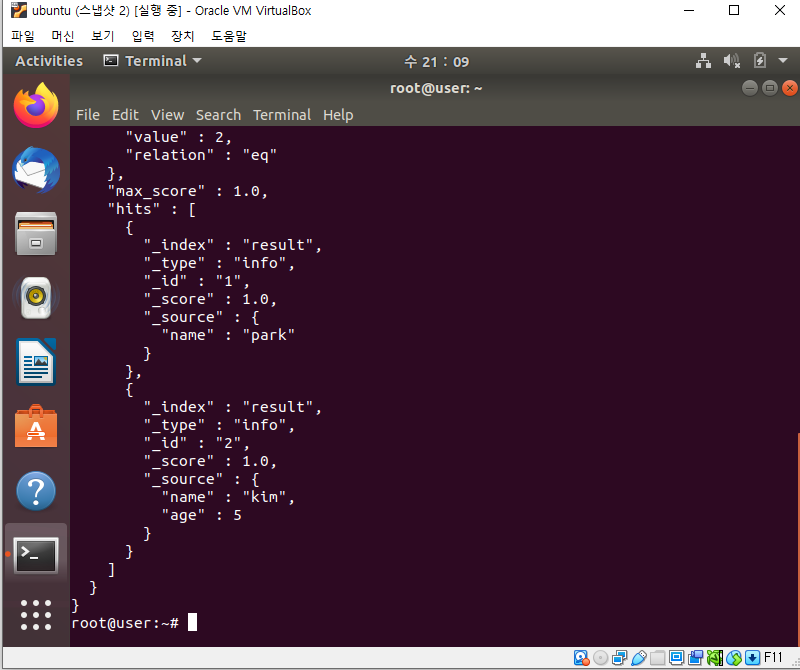The width and height of the screenshot is (800, 670).
Task: Maximize the root@user terminal window
Action: [x=769, y=88]
